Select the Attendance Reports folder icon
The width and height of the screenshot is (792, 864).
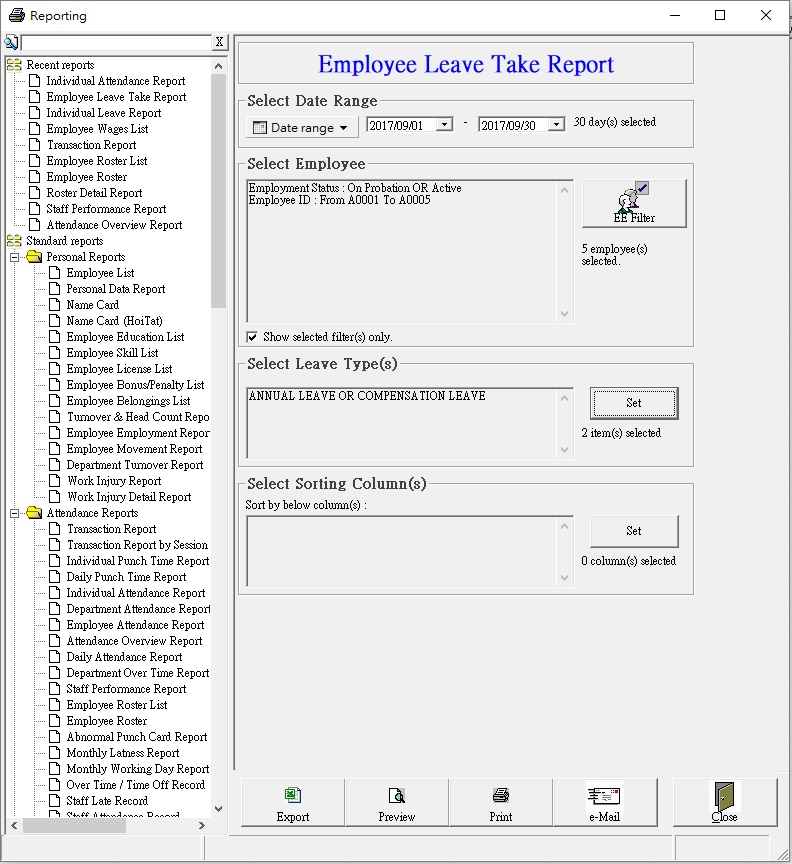[x=34, y=513]
